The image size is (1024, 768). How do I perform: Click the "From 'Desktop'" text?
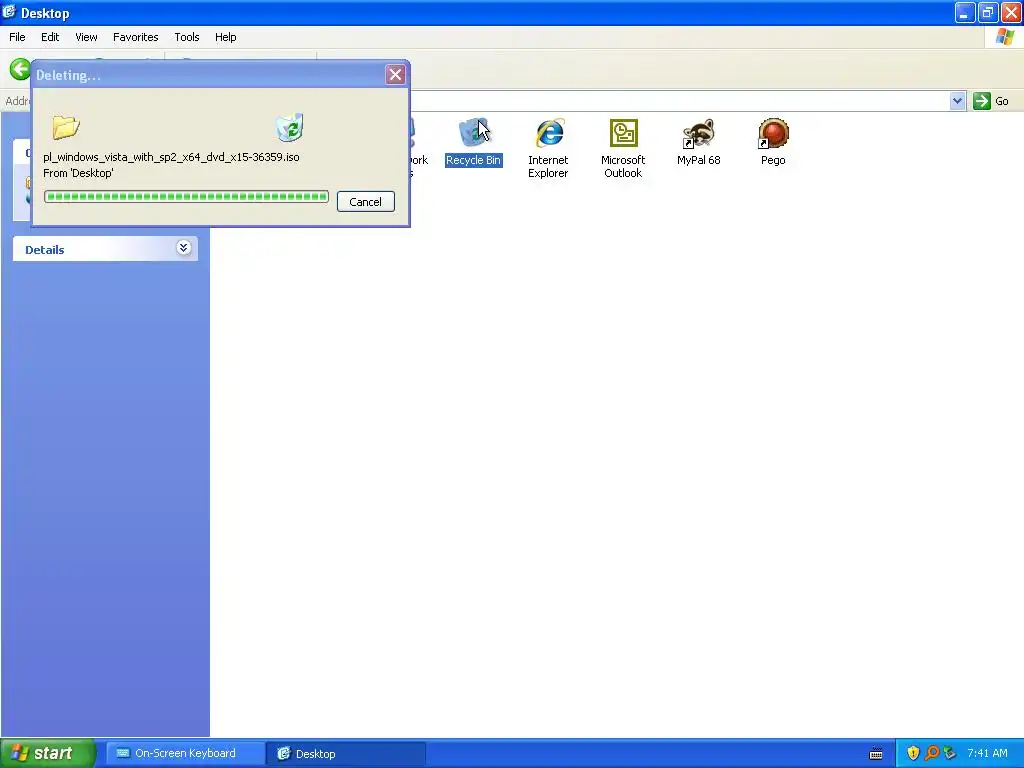pos(78,173)
